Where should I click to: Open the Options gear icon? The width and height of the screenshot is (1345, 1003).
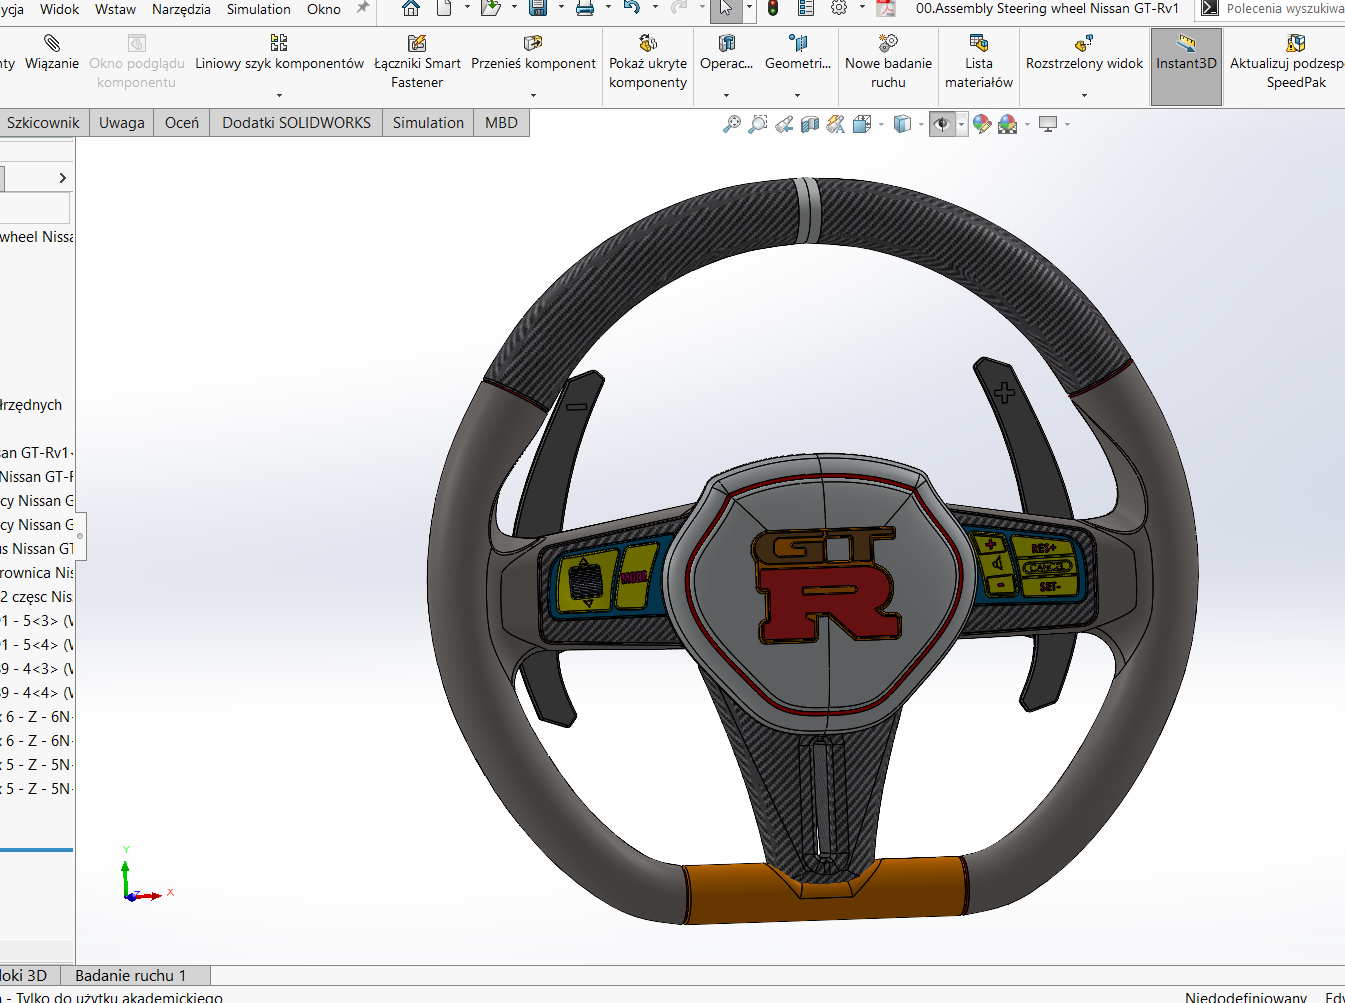tap(839, 9)
